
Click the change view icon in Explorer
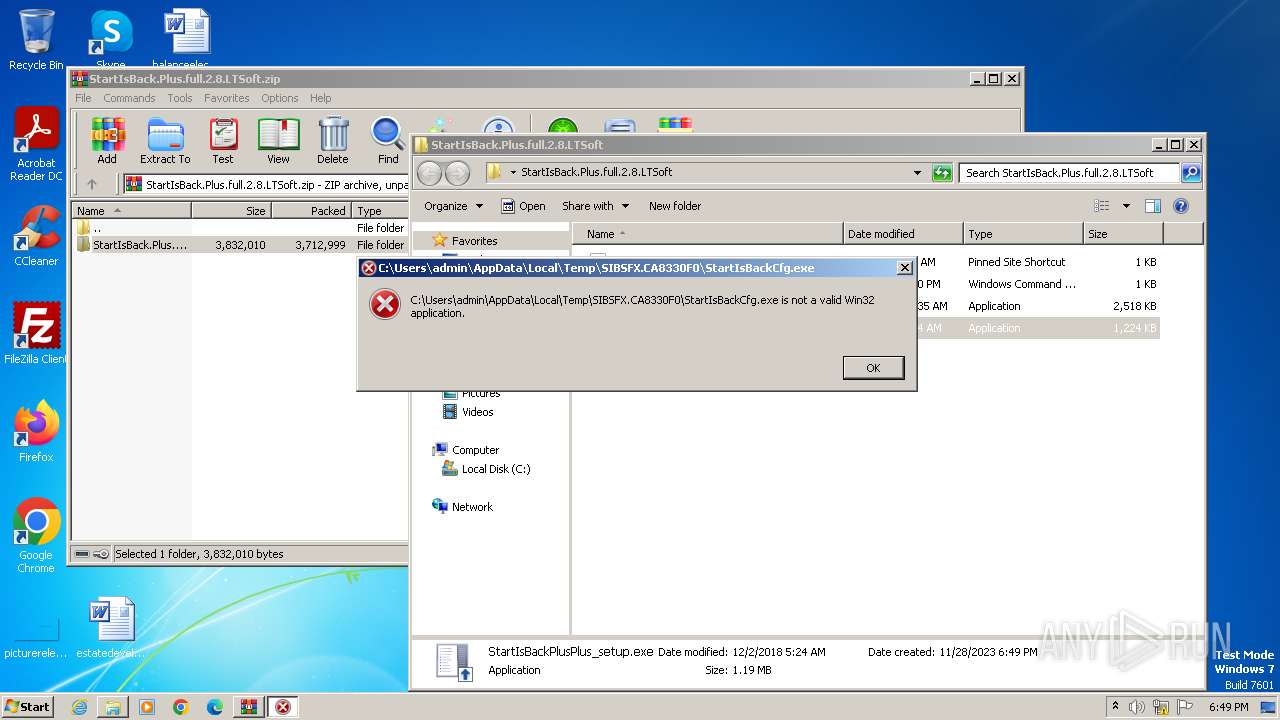point(1102,206)
